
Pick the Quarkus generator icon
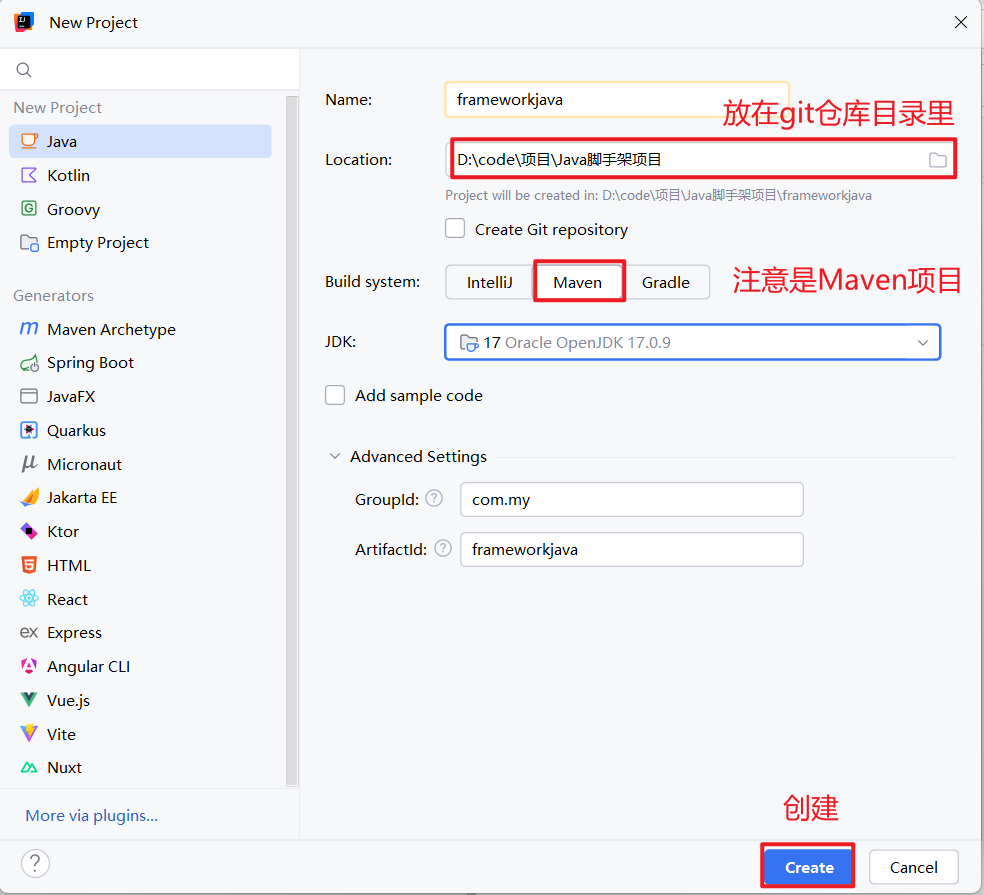pyautogui.click(x=29, y=430)
